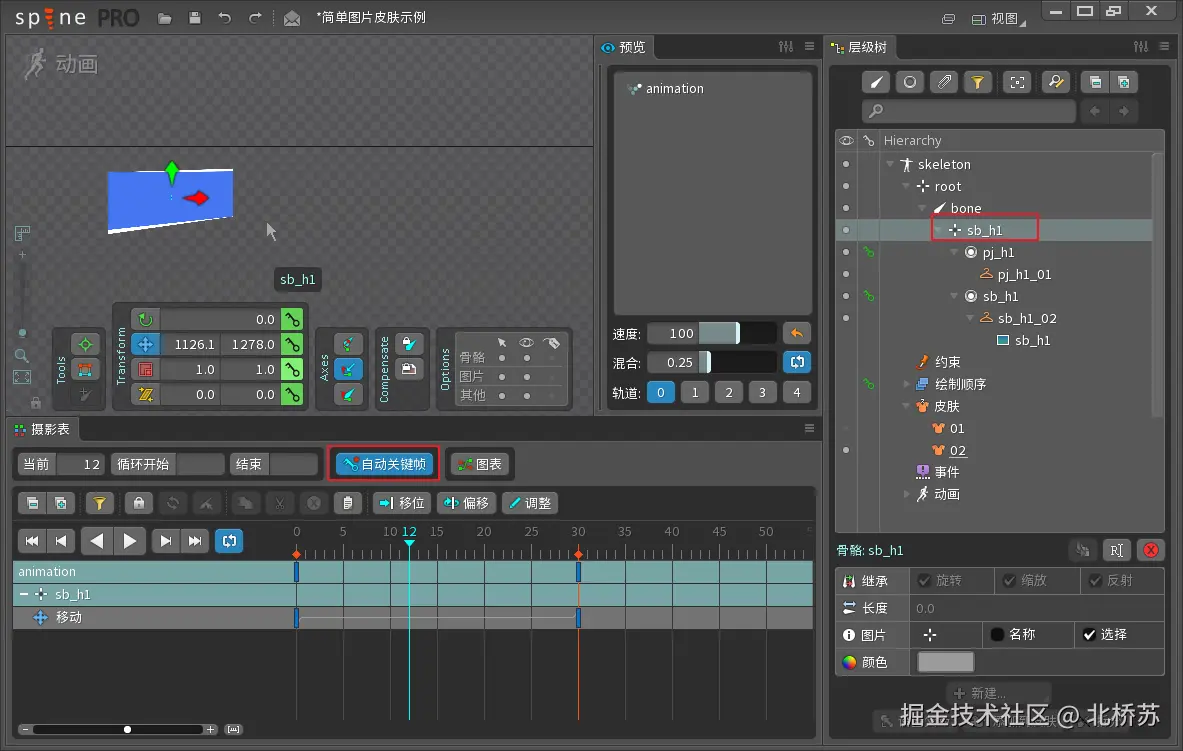The image size is (1183, 751).
Task: Expand the 绘制顺序 node
Action: tap(907, 384)
